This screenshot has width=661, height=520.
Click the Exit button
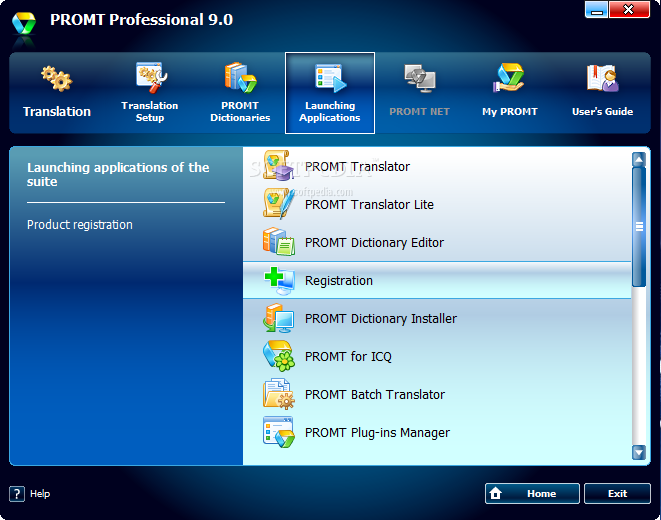(x=617, y=493)
